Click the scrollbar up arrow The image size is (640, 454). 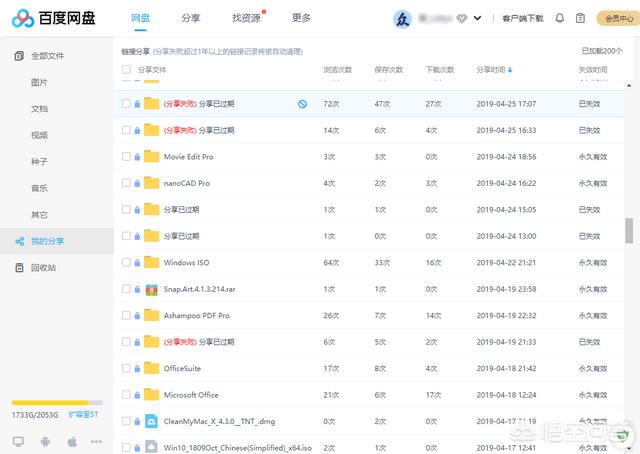629,85
